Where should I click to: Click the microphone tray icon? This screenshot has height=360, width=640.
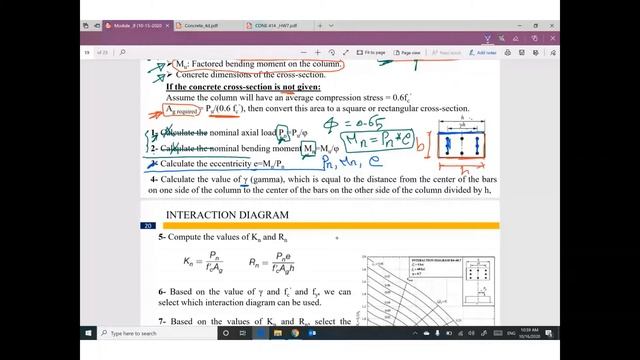click(437, 333)
